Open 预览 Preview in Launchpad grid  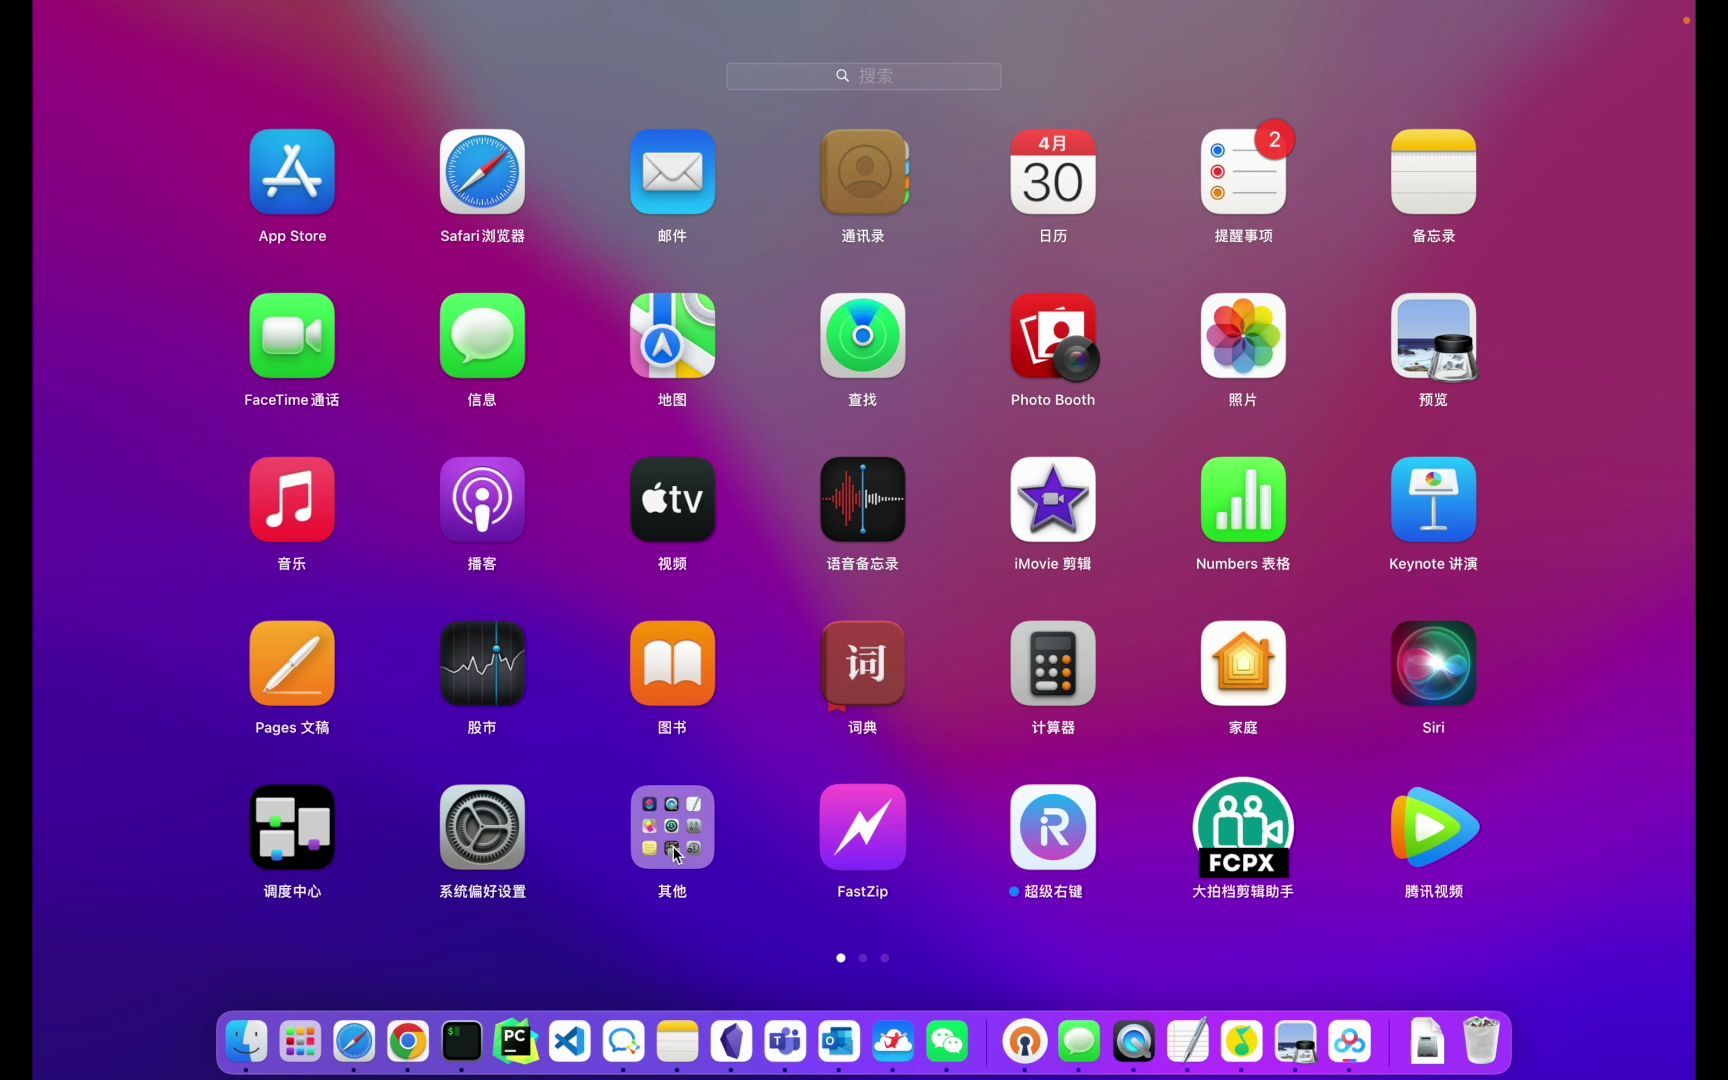tap(1433, 336)
